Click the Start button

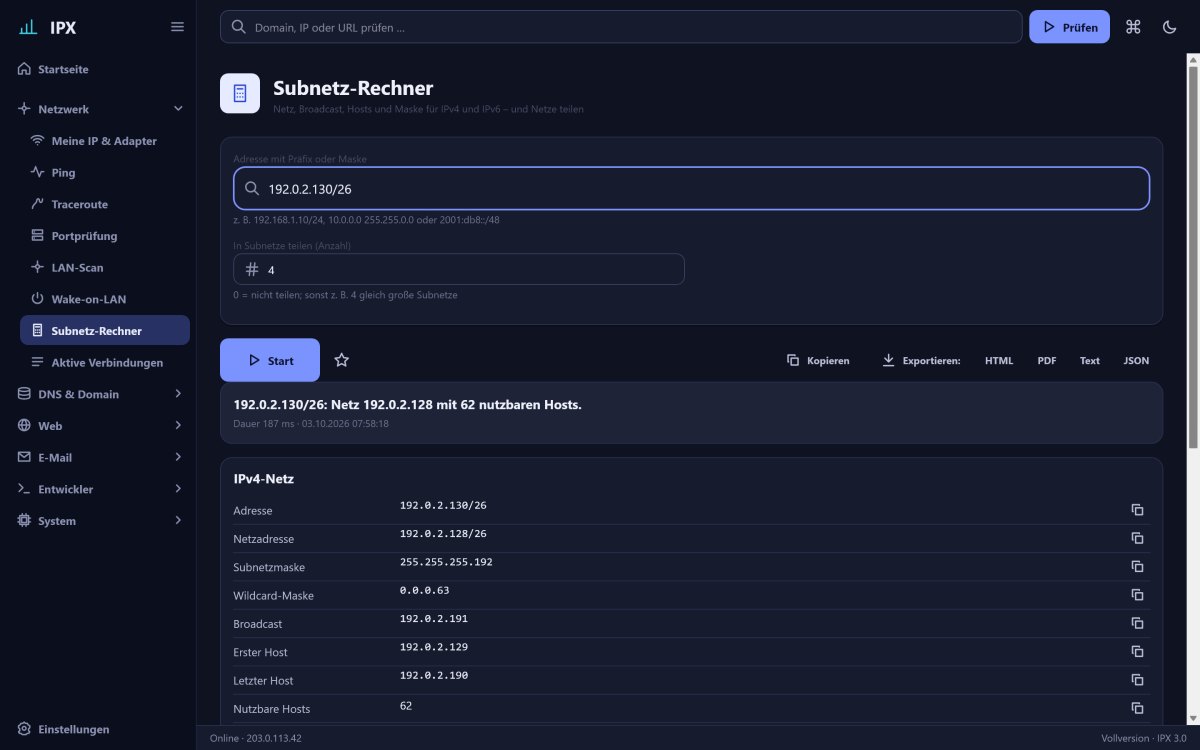[270, 360]
